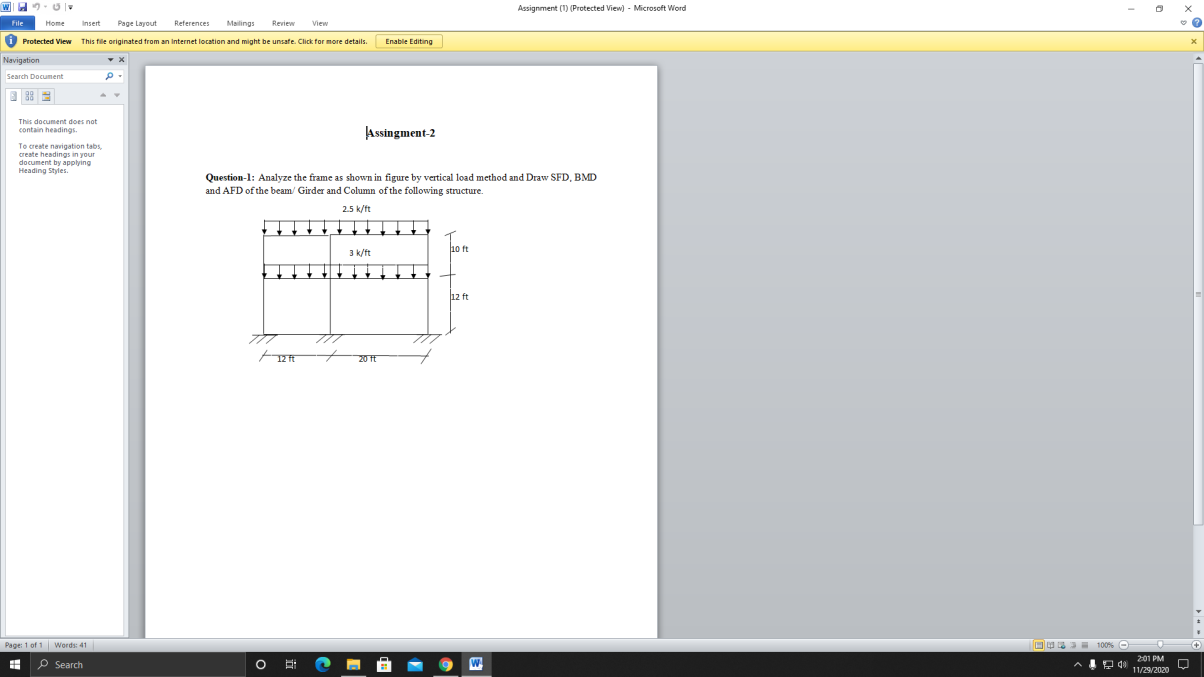The width and height of the screenshot is (1204, 677).
Task: Keep Print Layout view selected
Action: [x=1037, y=645]
